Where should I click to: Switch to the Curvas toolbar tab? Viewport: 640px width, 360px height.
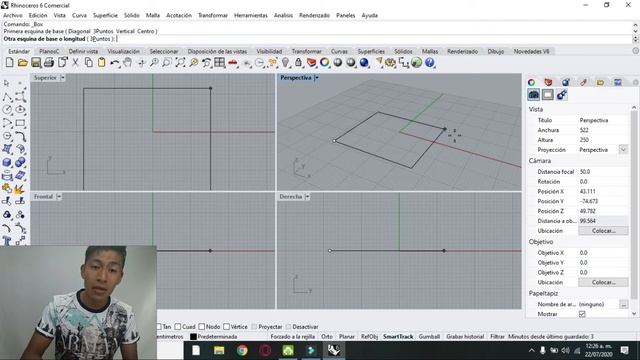339,51
